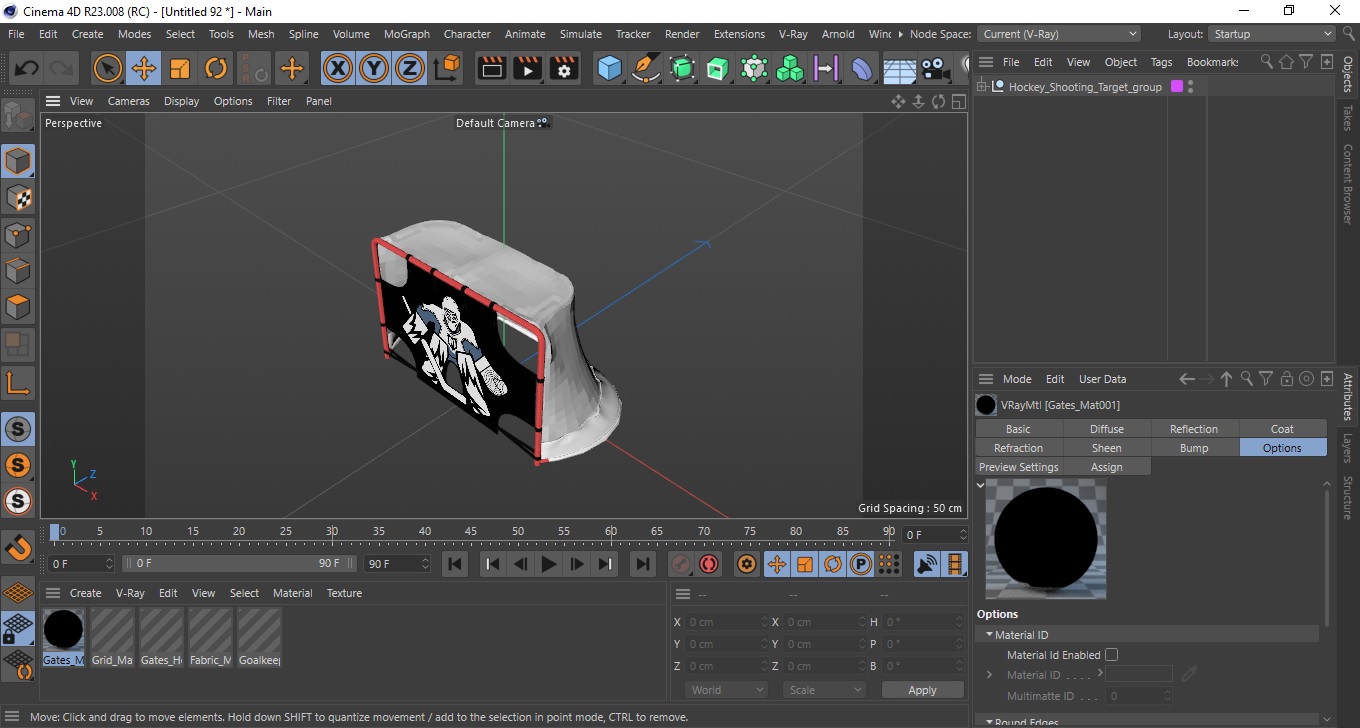
Task: Click Play Forwards button
Action: point(549,564)
